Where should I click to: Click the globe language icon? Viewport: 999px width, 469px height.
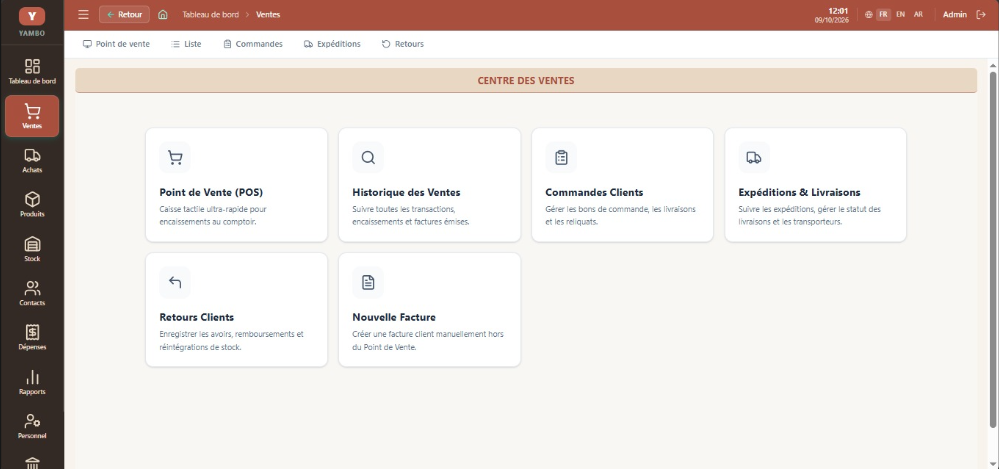pos(868,15)
